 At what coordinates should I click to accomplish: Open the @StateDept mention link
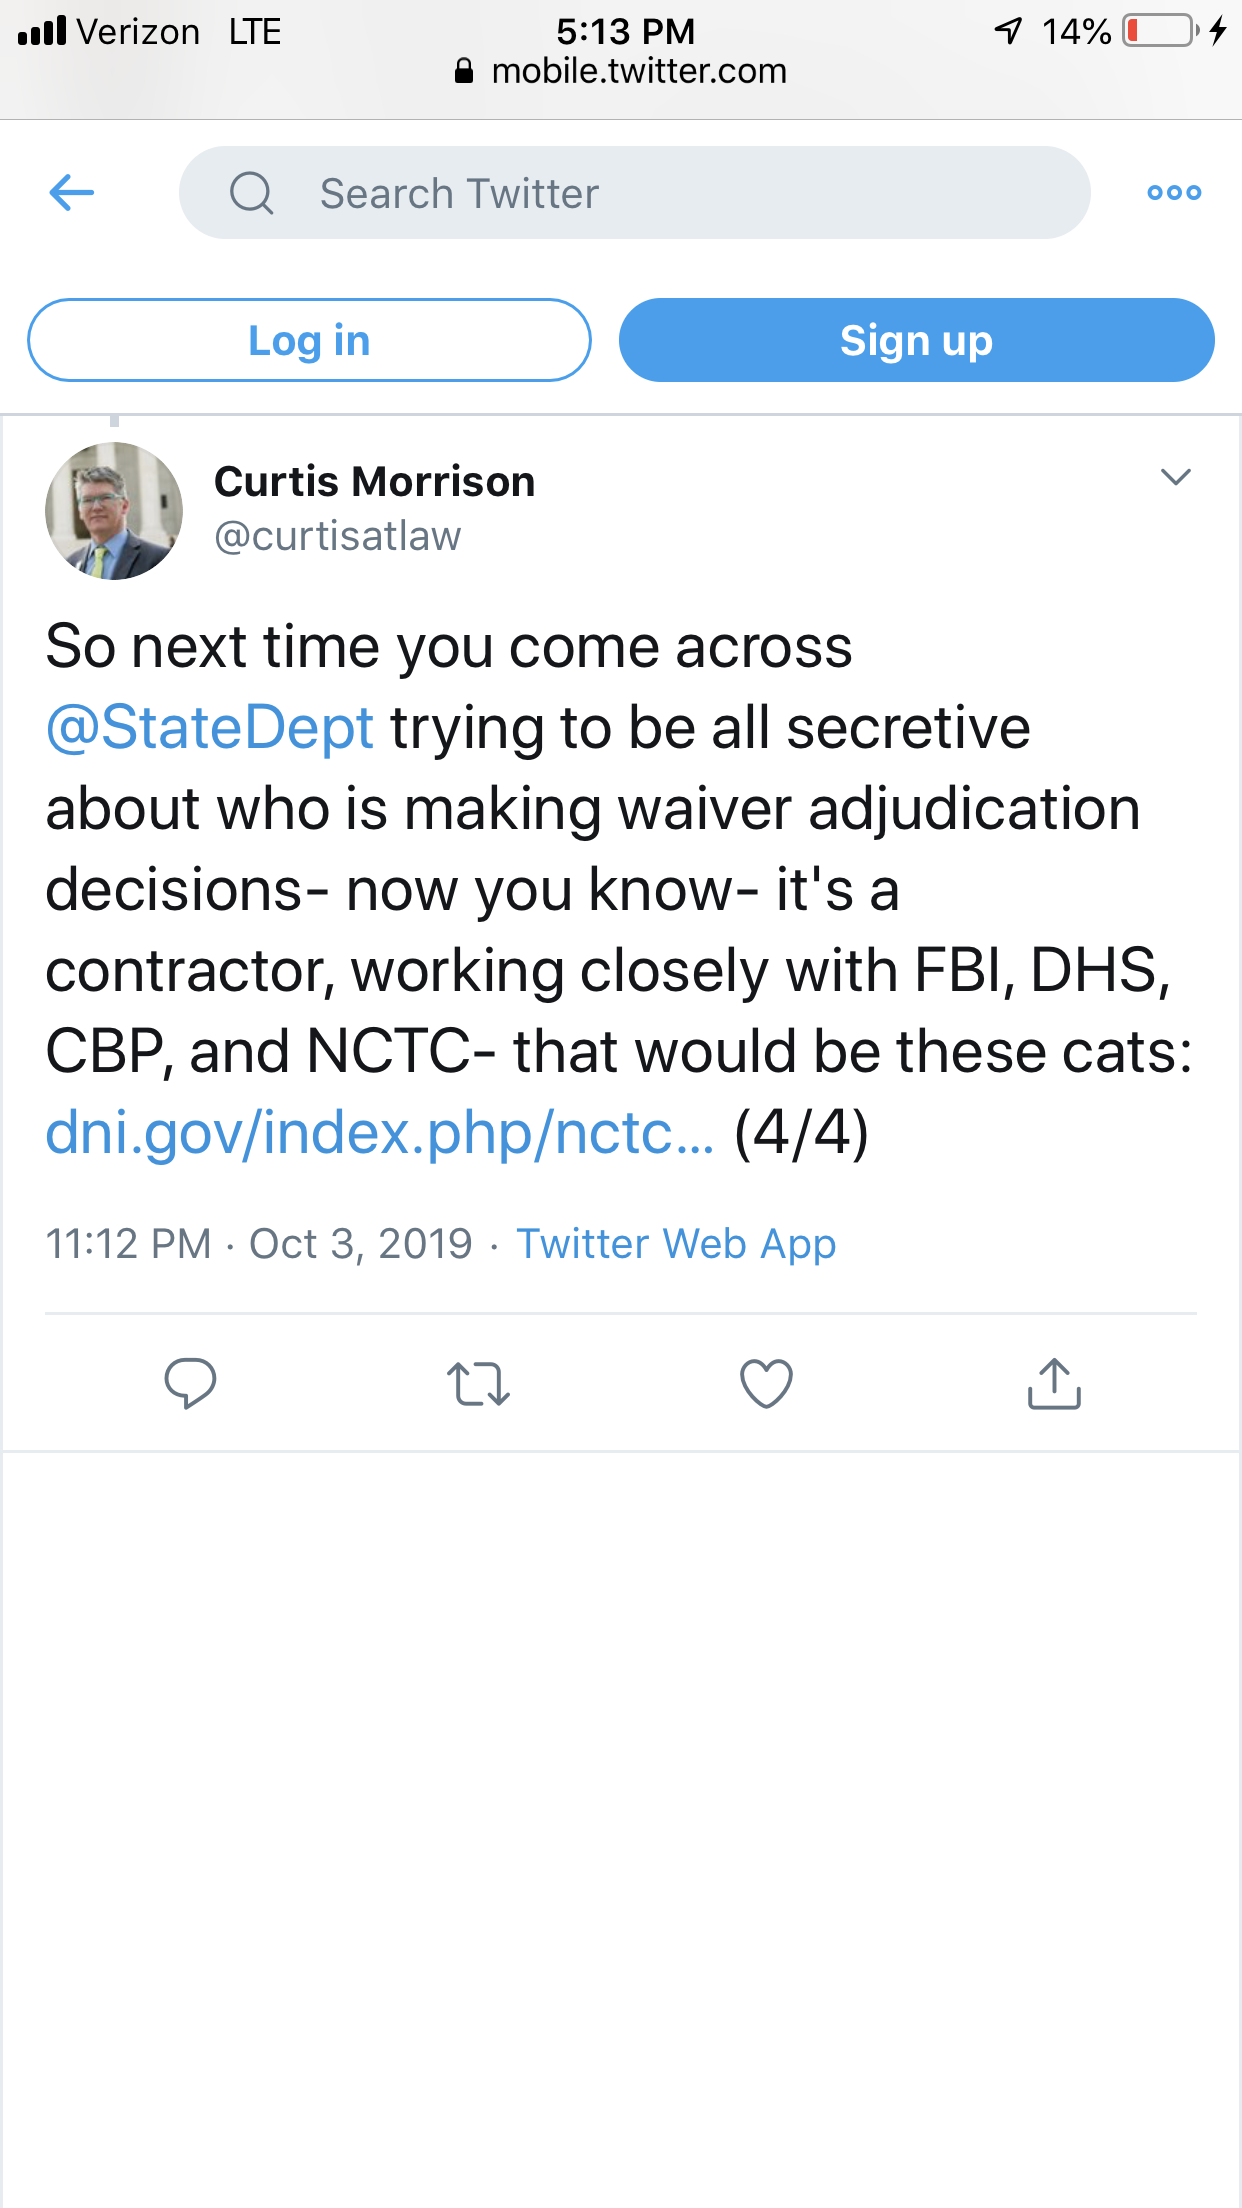[210, 727]
